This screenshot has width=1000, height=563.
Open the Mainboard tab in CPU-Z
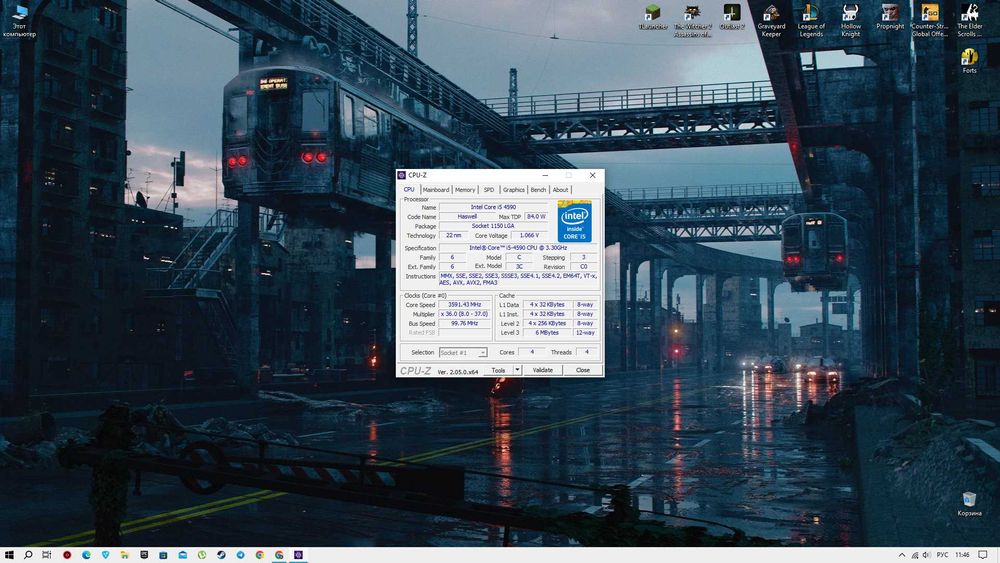click(x=436, y=190)
